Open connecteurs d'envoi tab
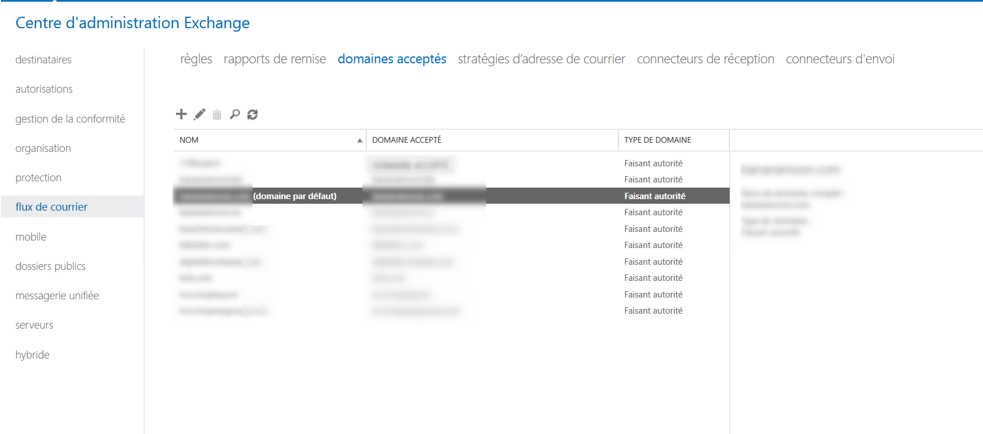 point(840,59)
